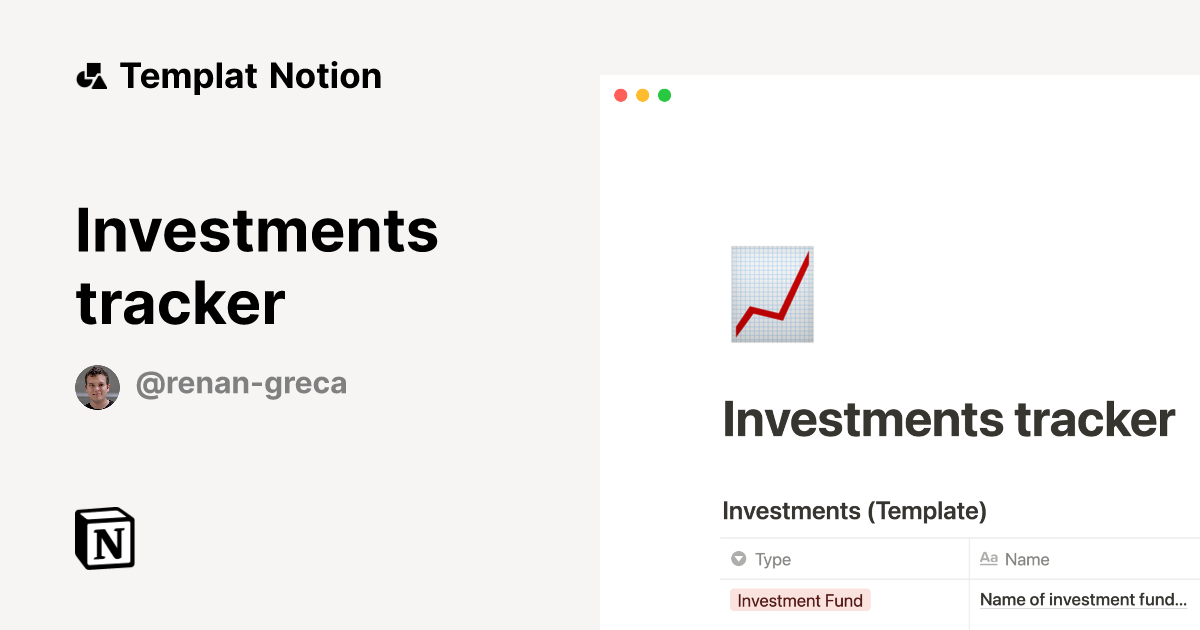The width and height of the screenshot is (1200, 630).
Task: Click the Type column property icon
Action: pyautogui.click(x=738, y=559)
